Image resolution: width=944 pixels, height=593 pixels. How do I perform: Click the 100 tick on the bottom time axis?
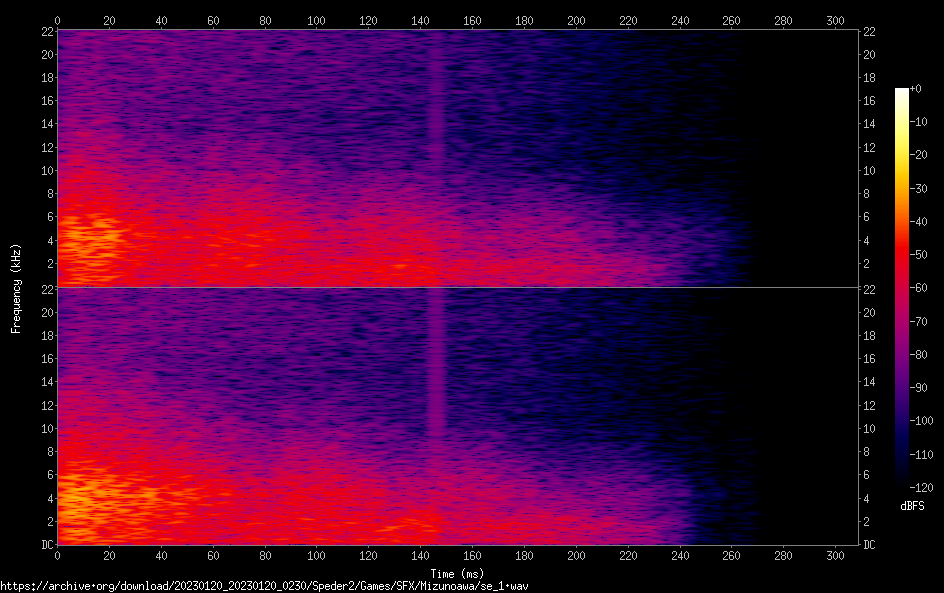[317, 555]
